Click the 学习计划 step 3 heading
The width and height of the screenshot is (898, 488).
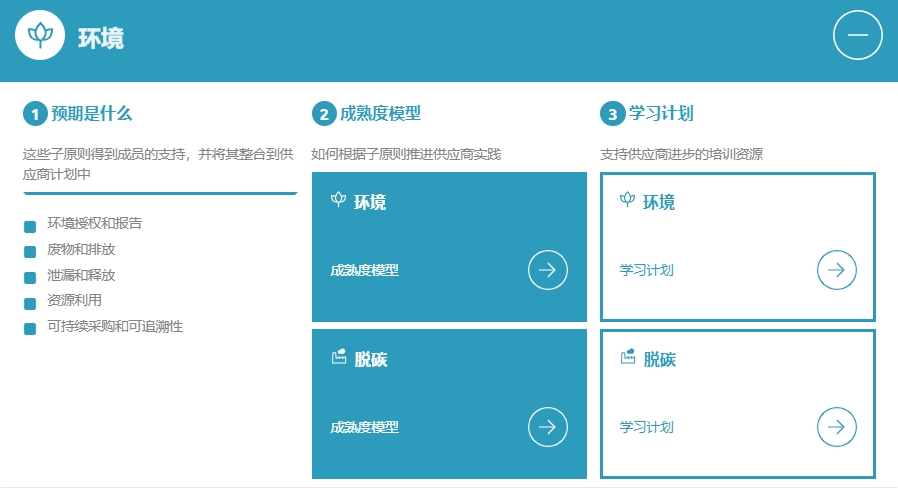point(661,114)
